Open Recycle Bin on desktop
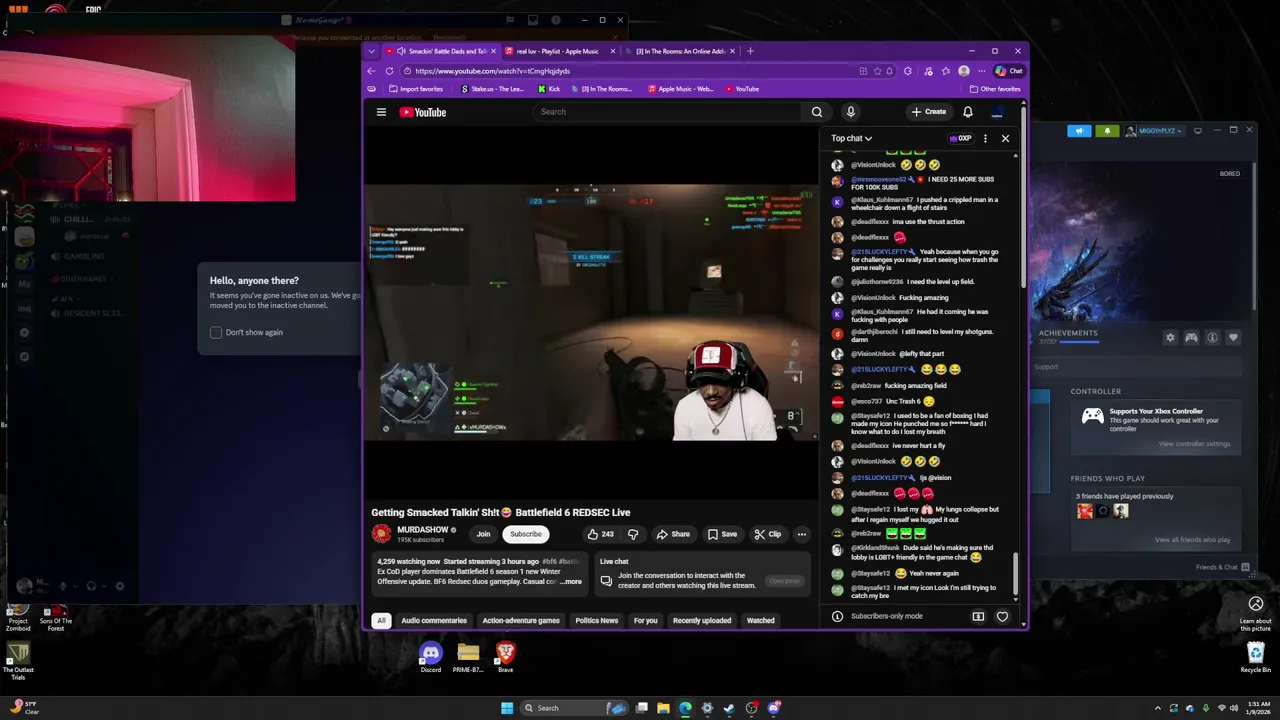Screen dimensions: 1280x720 click(1256, 657)
